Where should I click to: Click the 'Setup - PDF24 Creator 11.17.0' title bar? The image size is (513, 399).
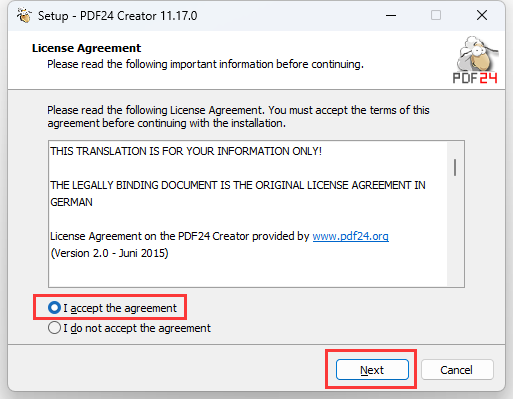click(x=117, y=16)
